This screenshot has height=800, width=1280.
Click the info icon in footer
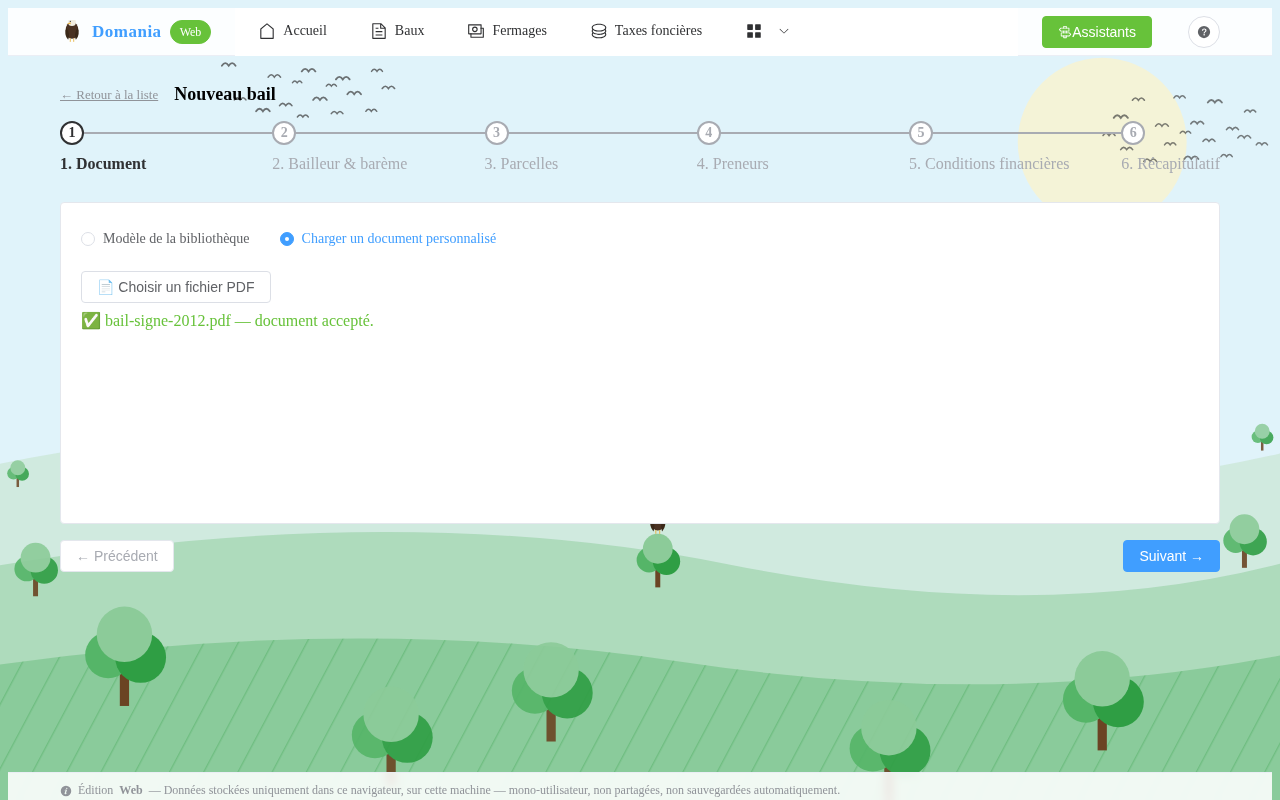click(x=66, y=791)
